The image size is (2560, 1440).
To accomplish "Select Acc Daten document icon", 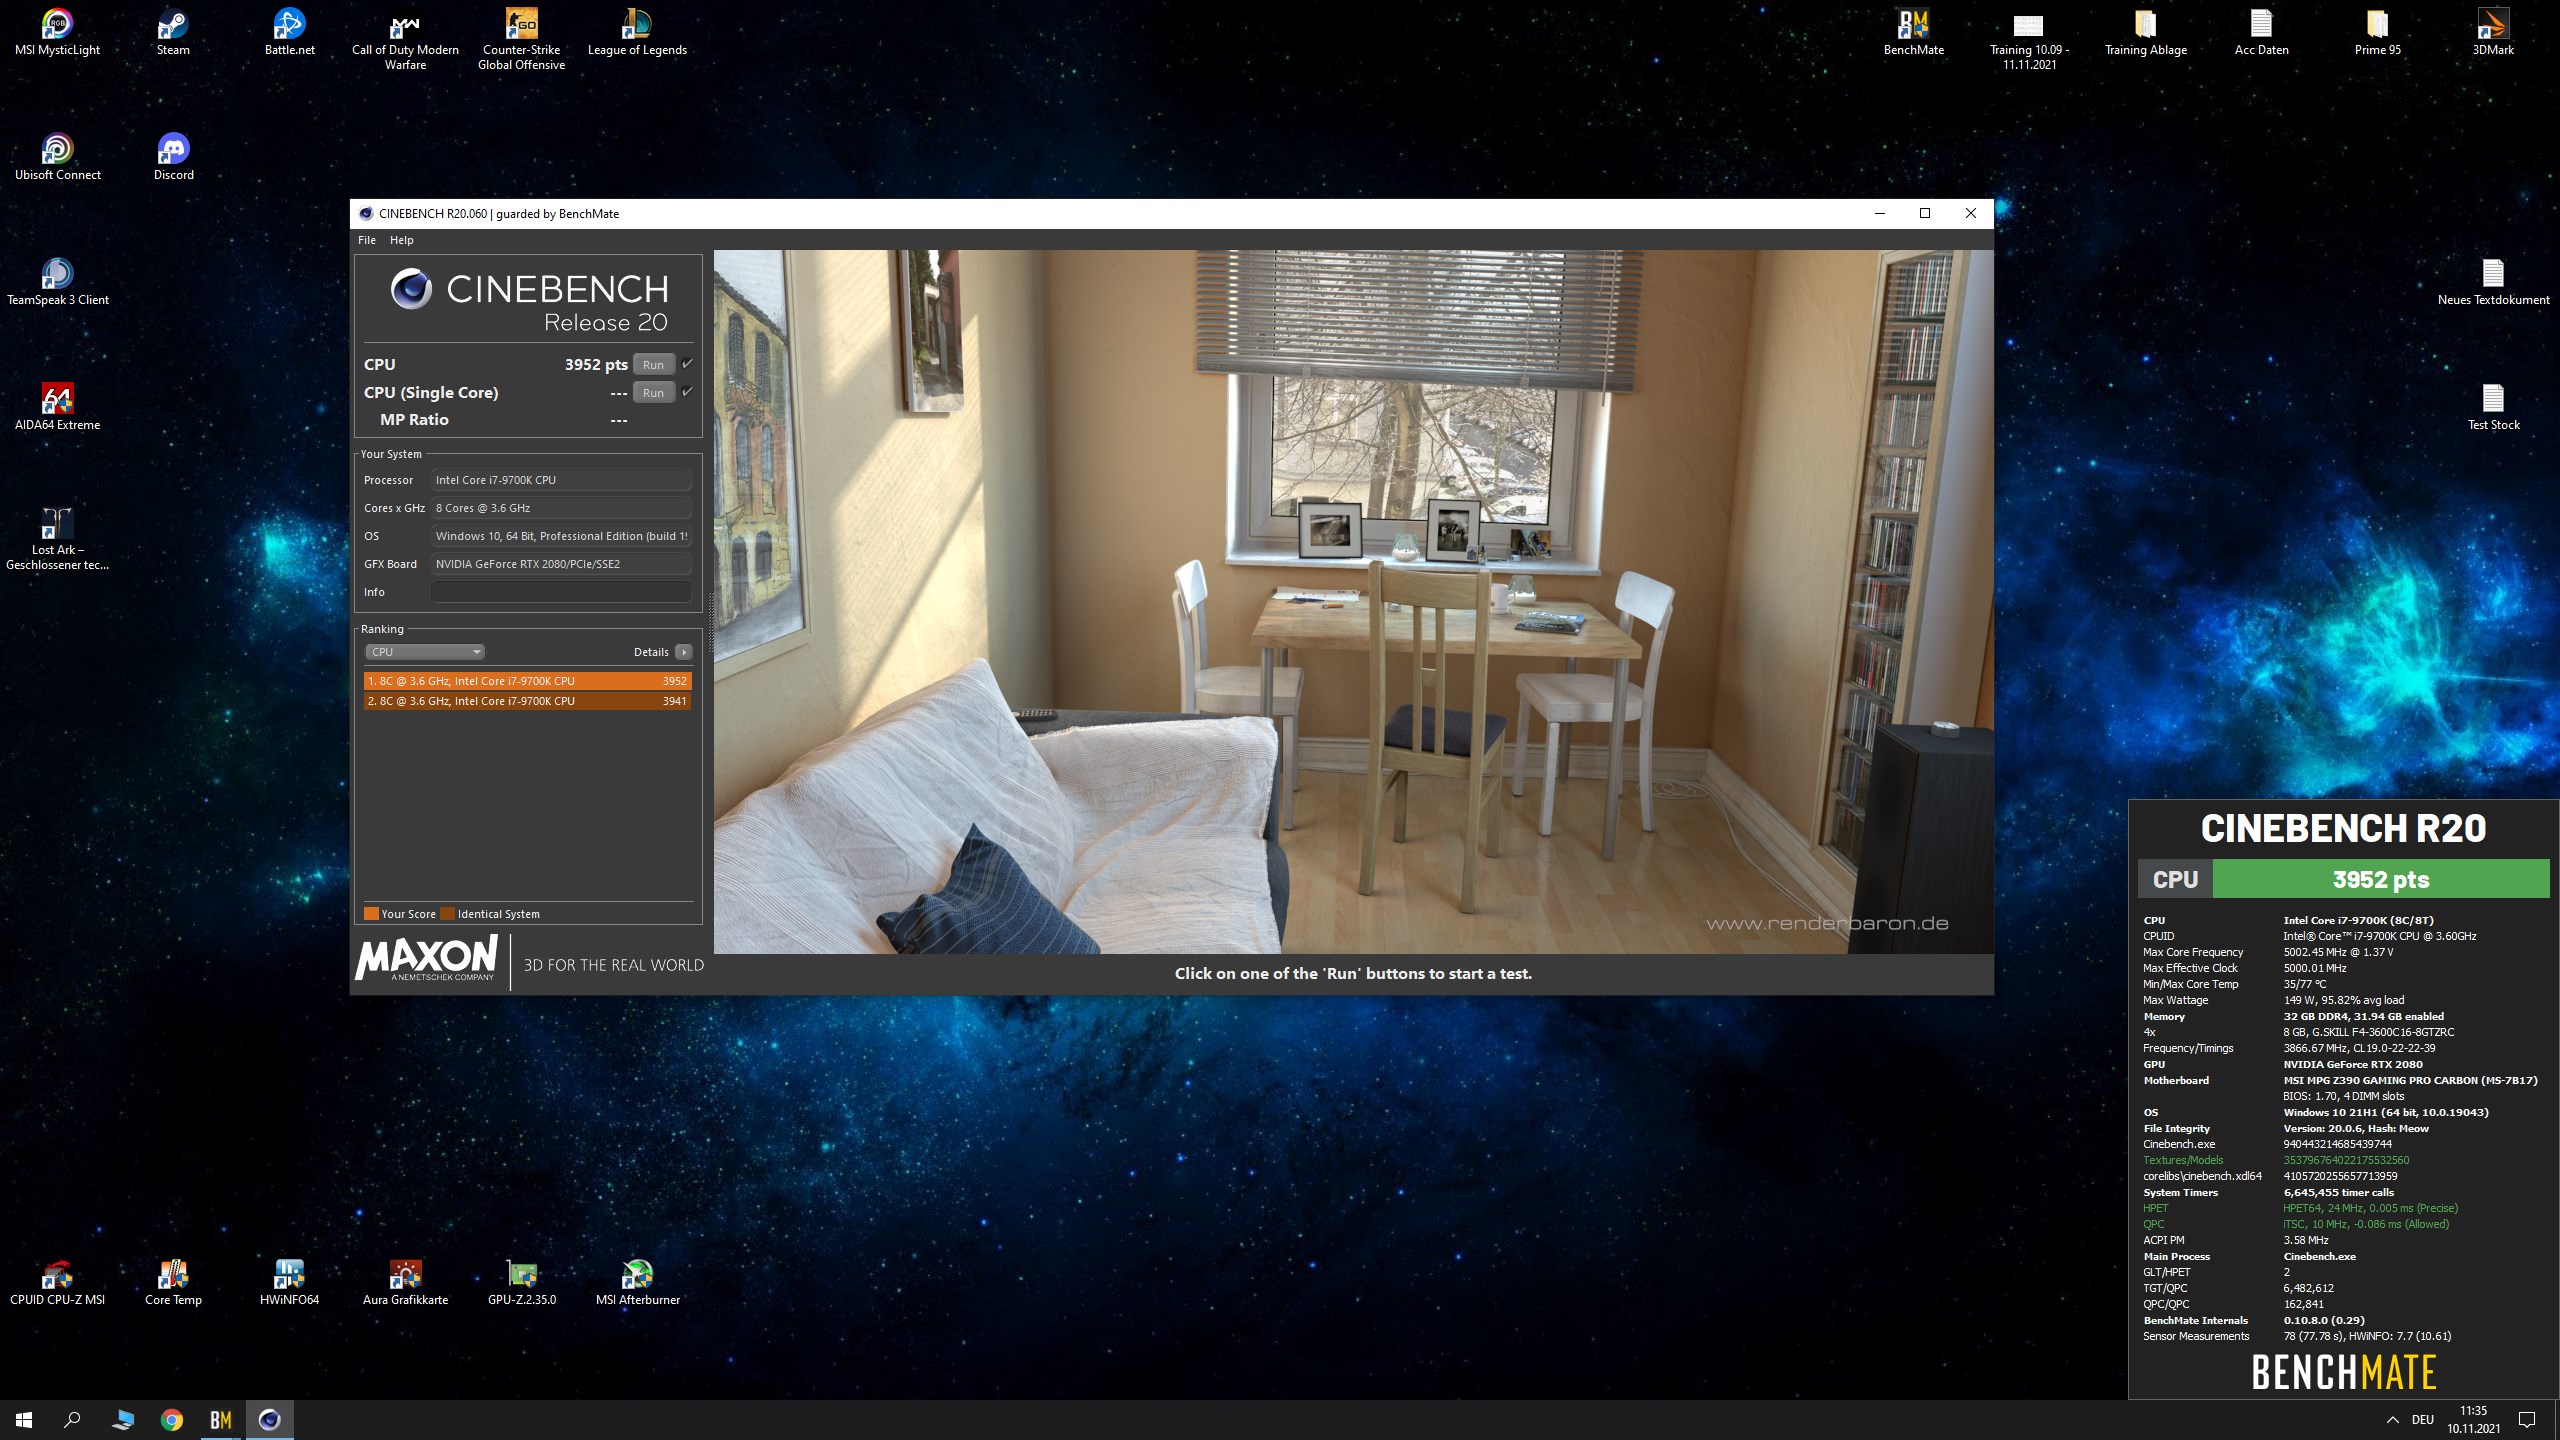I will (2261, 32).
